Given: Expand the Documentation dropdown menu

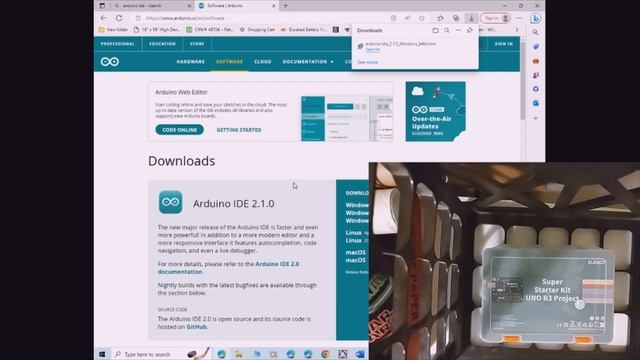Looking at the screenshot, I should click(x=308, y=62).
